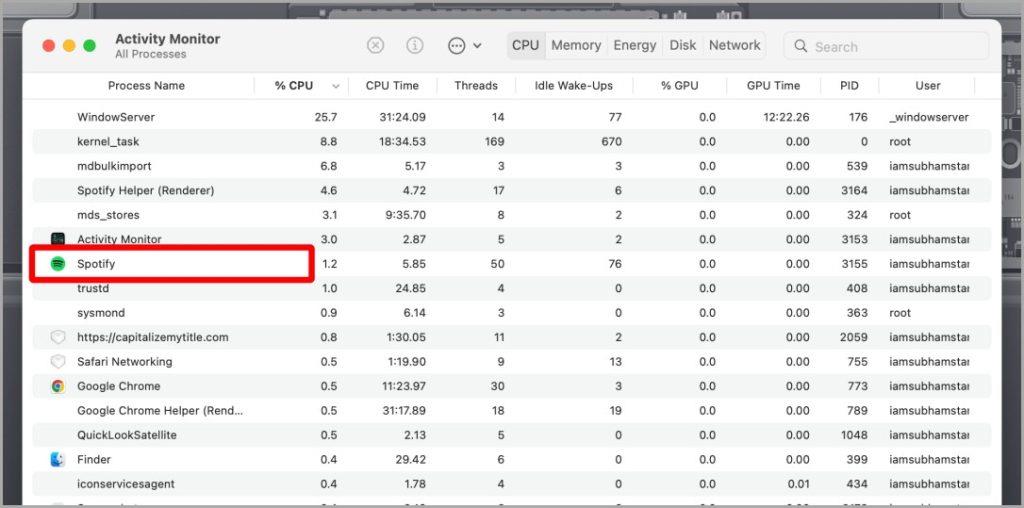Click 670 idle wake-ups value
This screenshot has width=1024, height=508.
611,142
